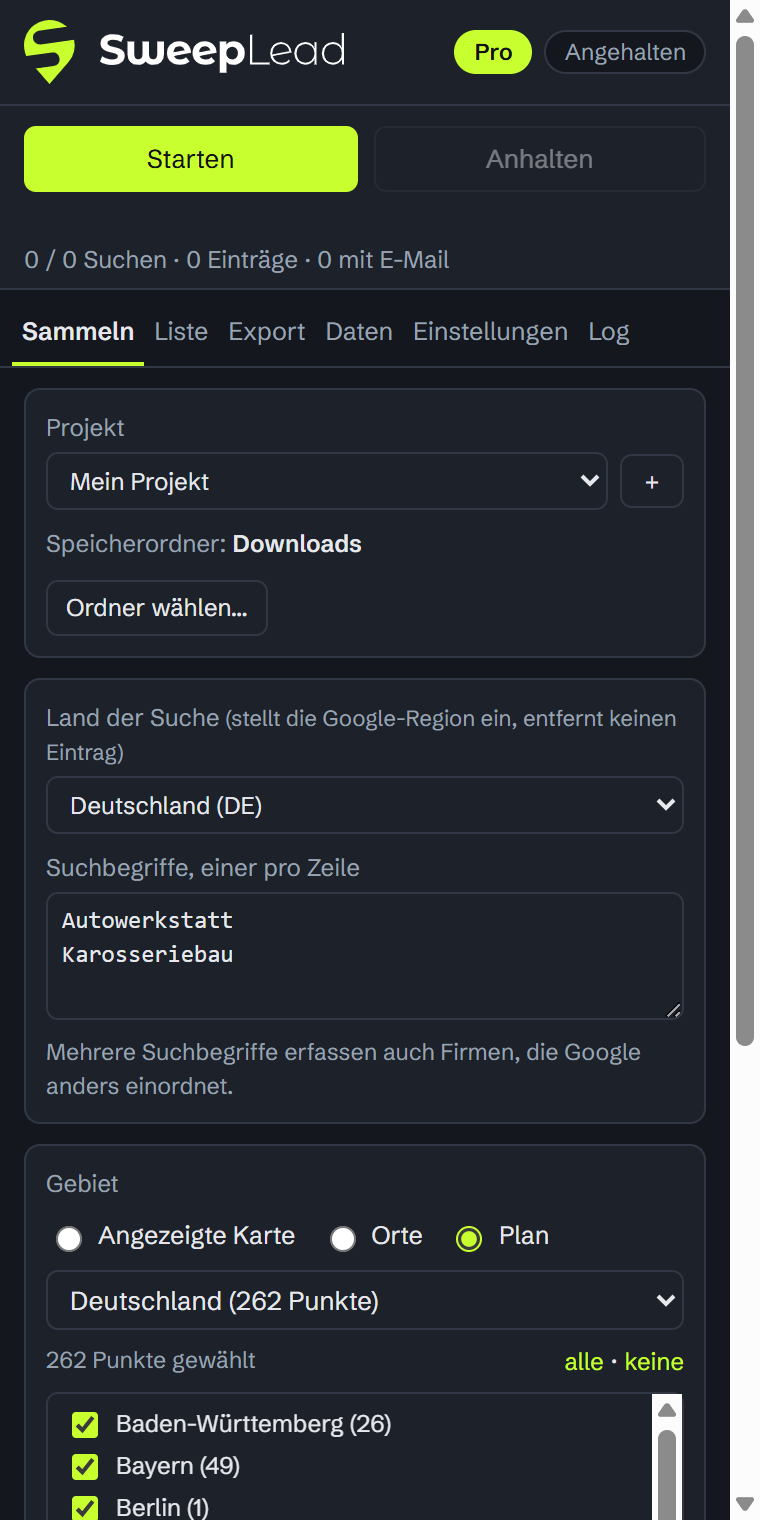Select the Plan radio option

[469, 1239]
